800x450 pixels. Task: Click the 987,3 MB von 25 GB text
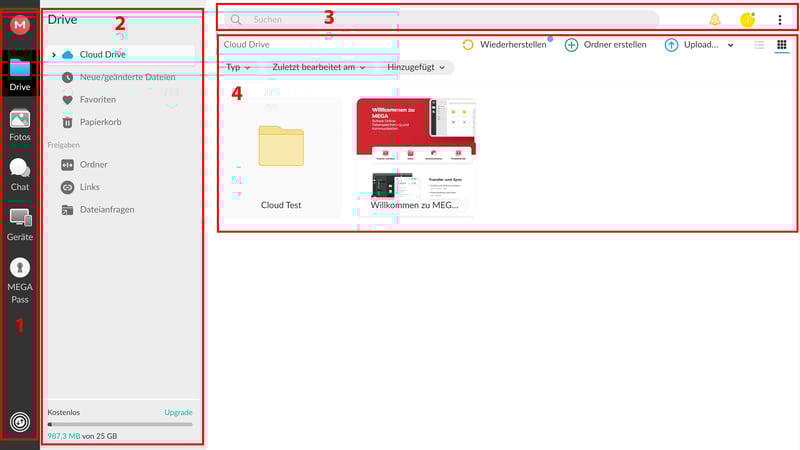(x=82, y=436)
